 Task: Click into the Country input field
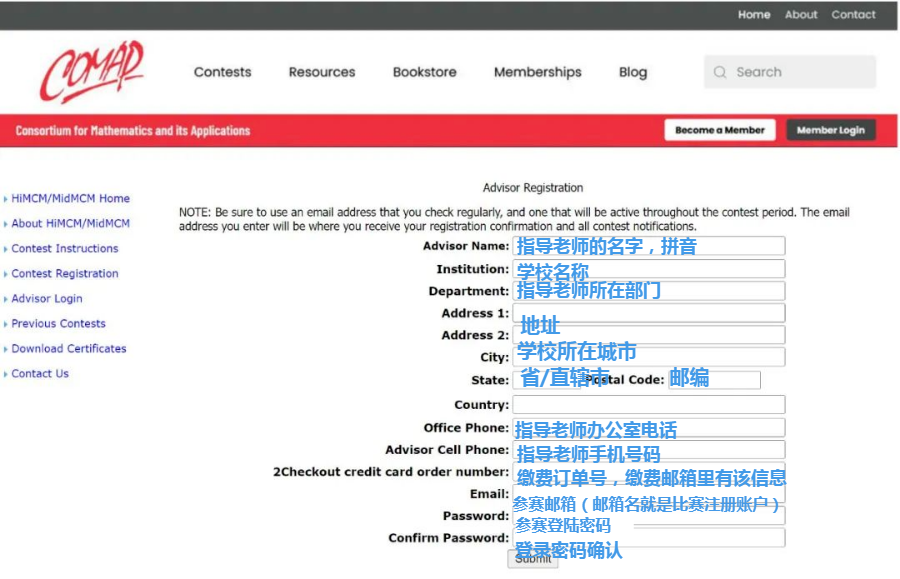[648, 403]
